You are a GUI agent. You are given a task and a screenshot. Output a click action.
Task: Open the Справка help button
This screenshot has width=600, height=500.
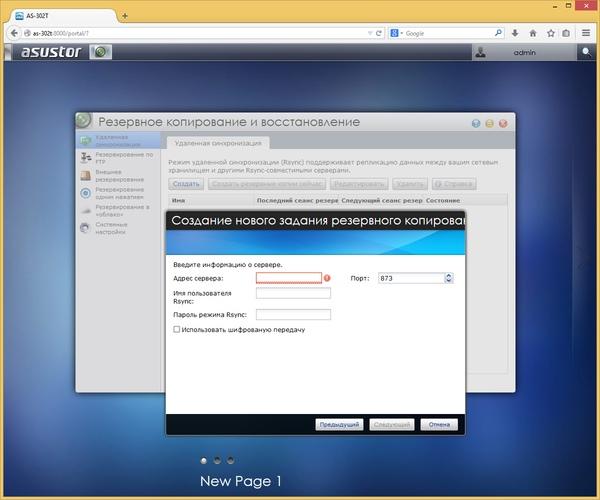coord(454,184)
